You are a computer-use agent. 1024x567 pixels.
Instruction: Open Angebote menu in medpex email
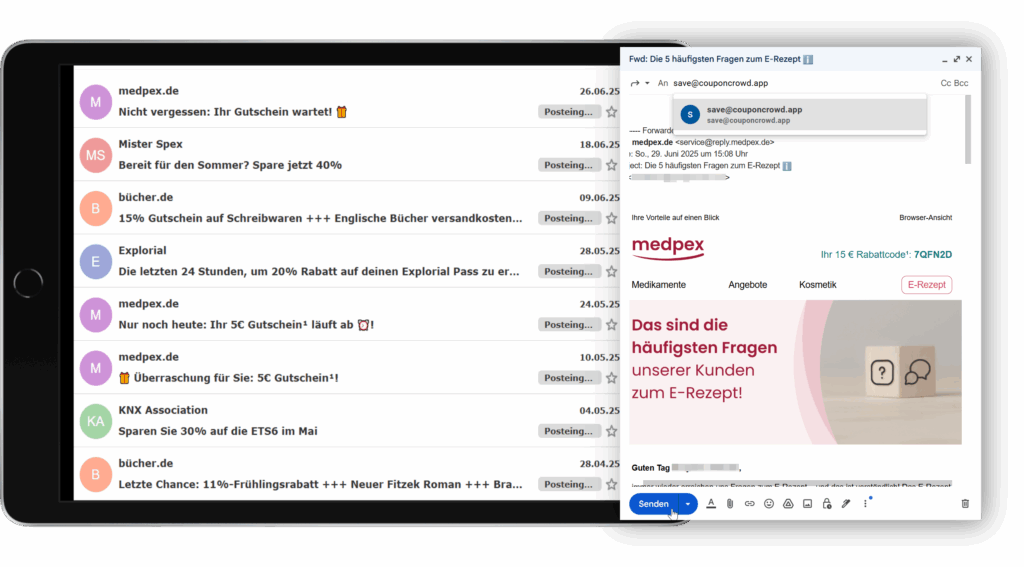click(x=748, y=285)
